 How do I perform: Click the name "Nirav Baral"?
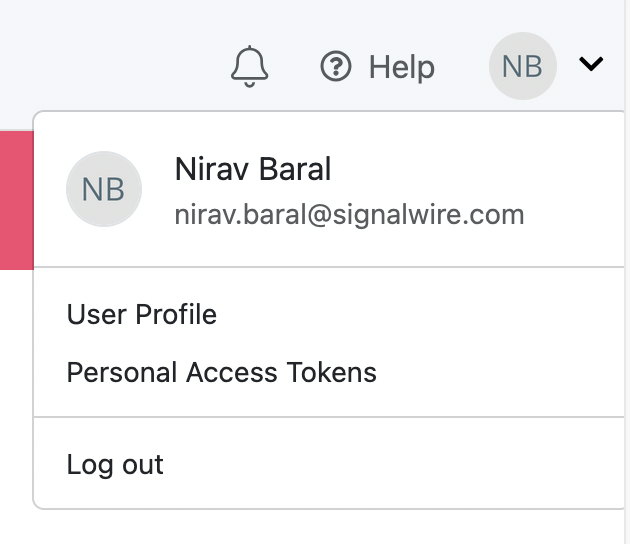(252, 169)
